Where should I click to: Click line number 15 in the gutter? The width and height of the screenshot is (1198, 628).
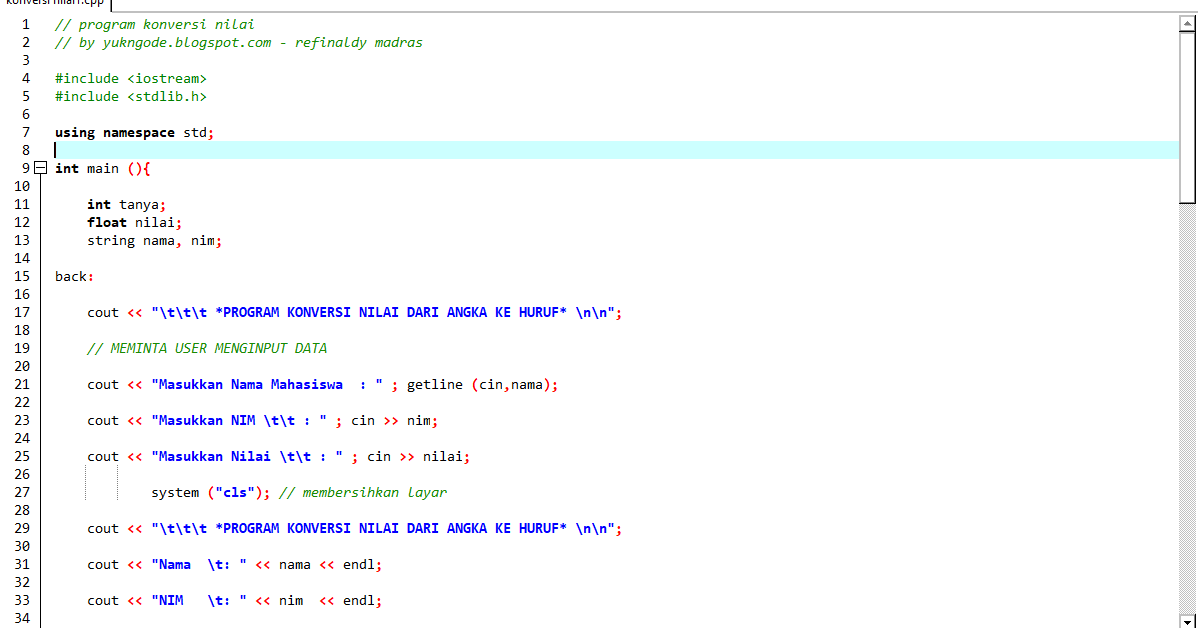(25, 276)
